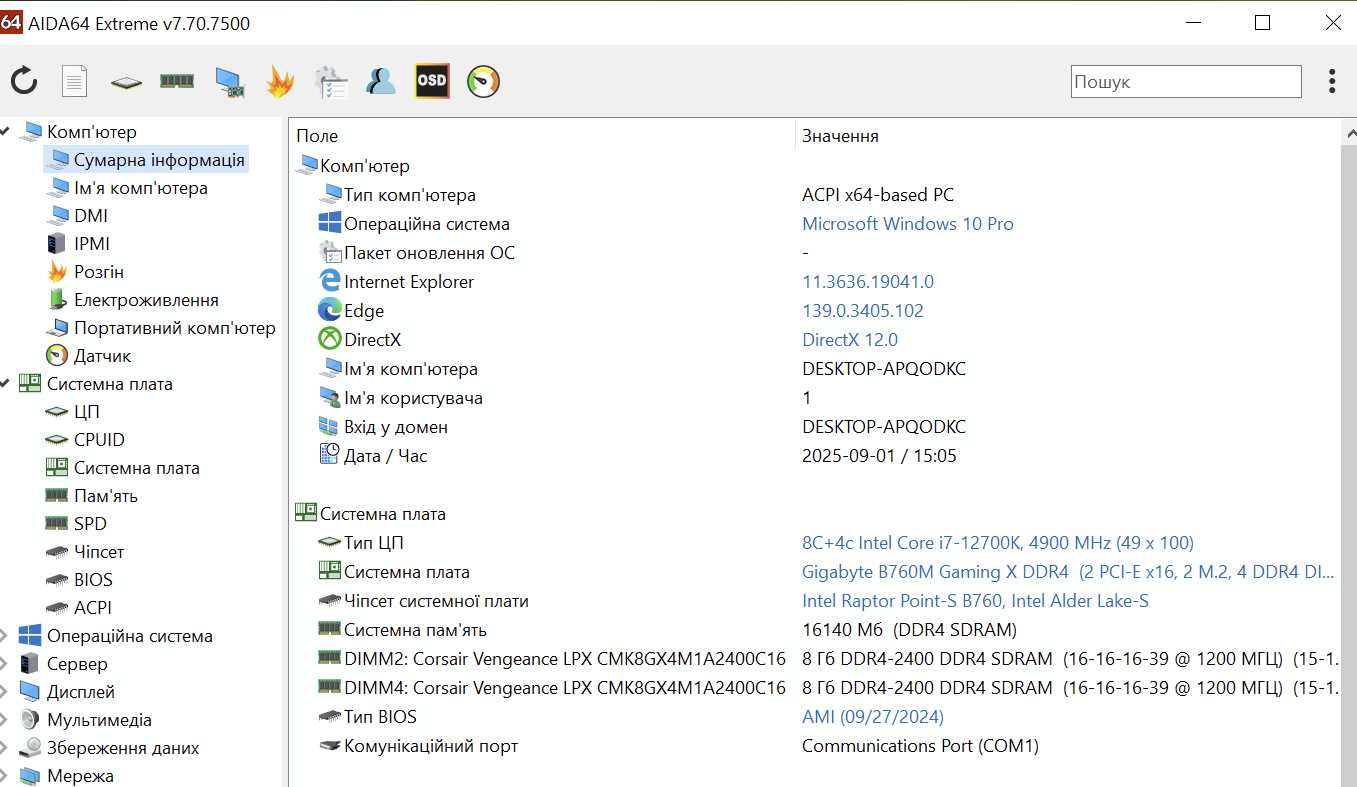The height and width of the screenshot is (787, 1357).
Task: Open Edge version 139.0.3405.102 link
Action: pos(863,311)
